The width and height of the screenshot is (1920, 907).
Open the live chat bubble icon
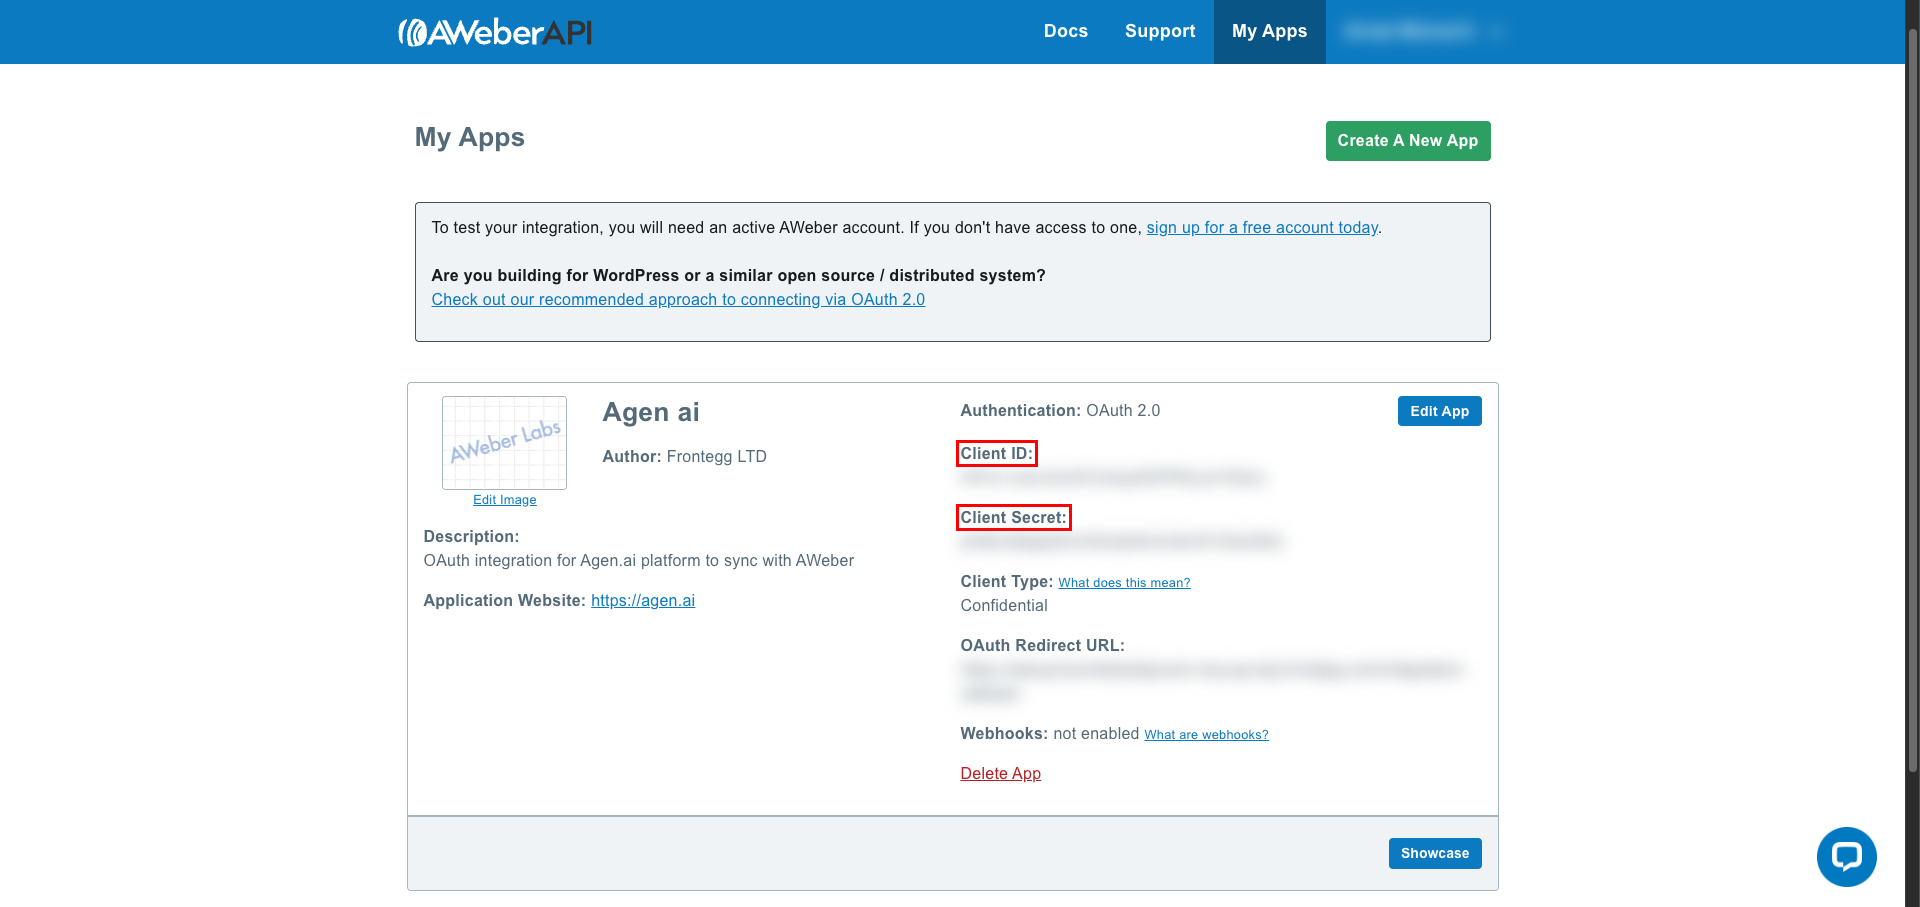click(1846, 856)
